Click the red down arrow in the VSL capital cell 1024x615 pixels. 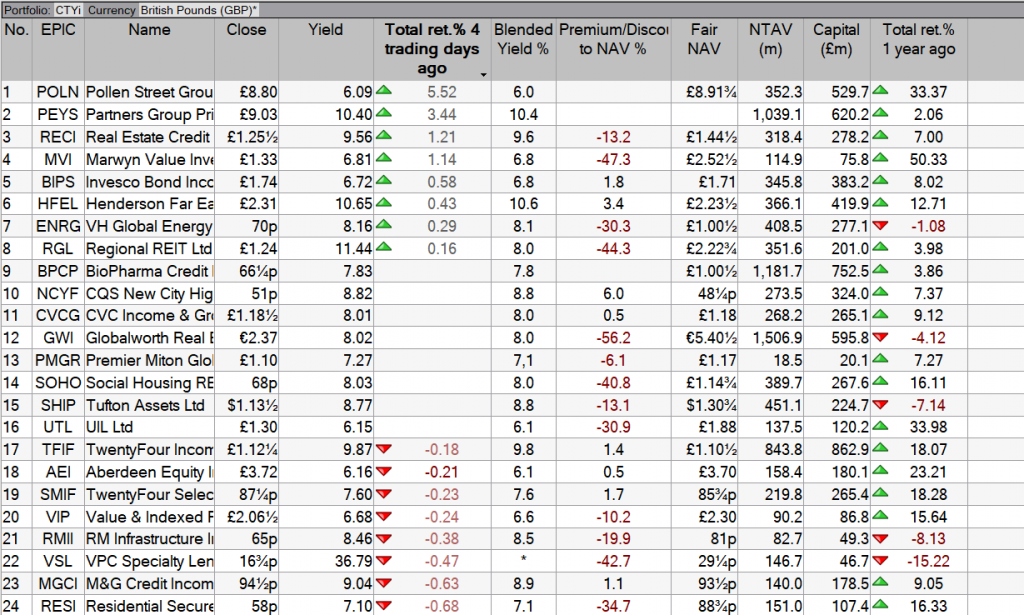pyautogui.click(x=880, y=560)
